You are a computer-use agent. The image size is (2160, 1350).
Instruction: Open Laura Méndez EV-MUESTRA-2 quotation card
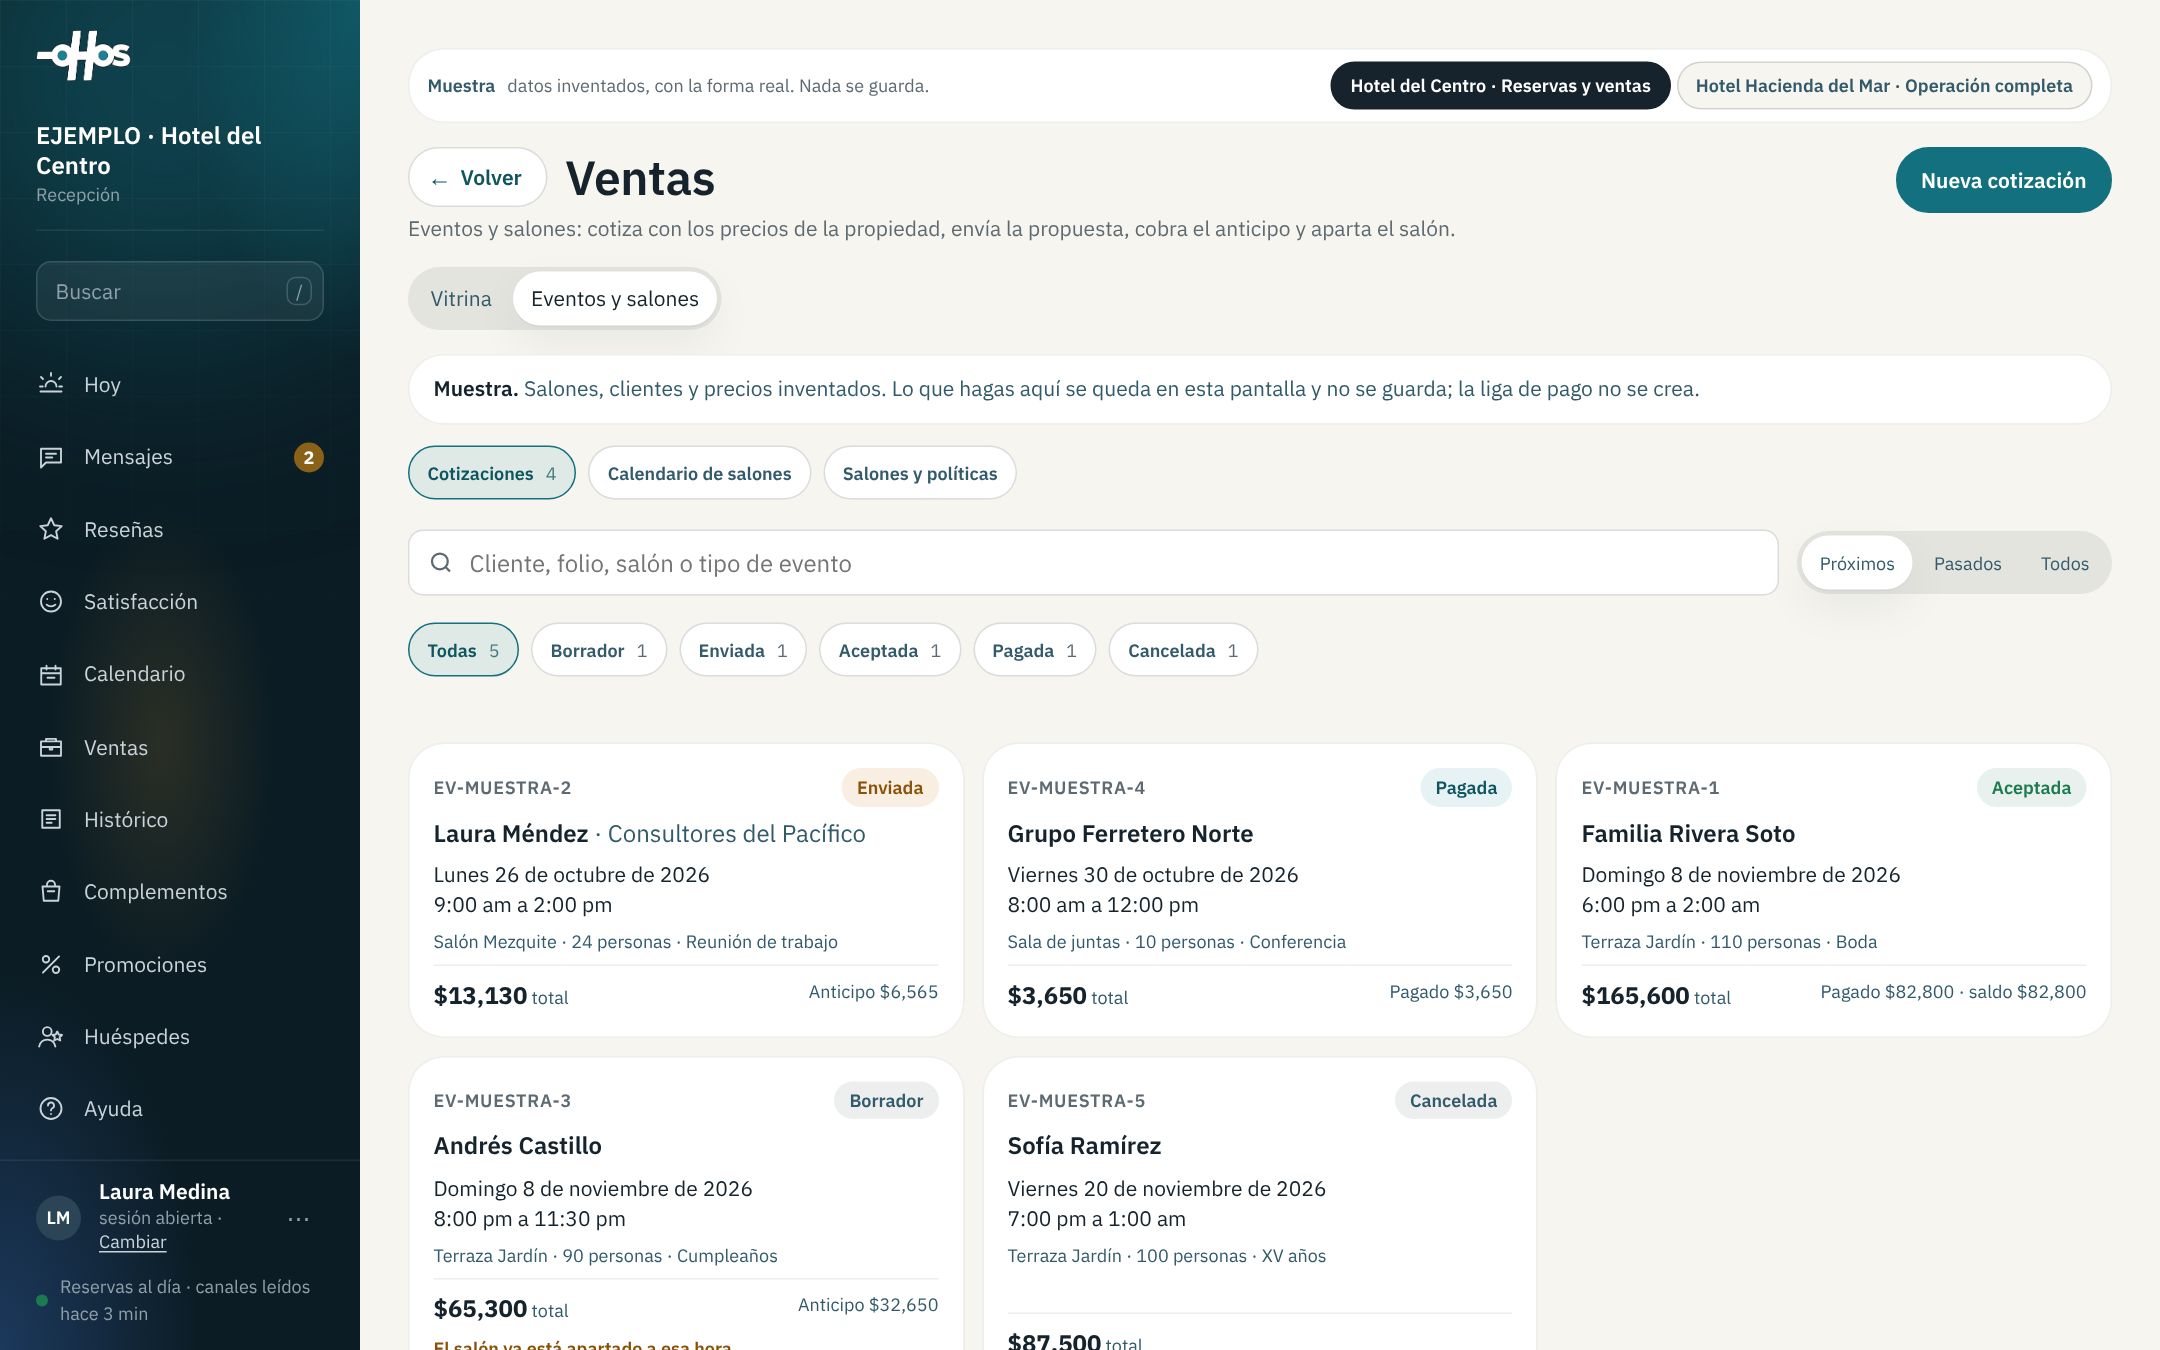(x=686, y=890)
